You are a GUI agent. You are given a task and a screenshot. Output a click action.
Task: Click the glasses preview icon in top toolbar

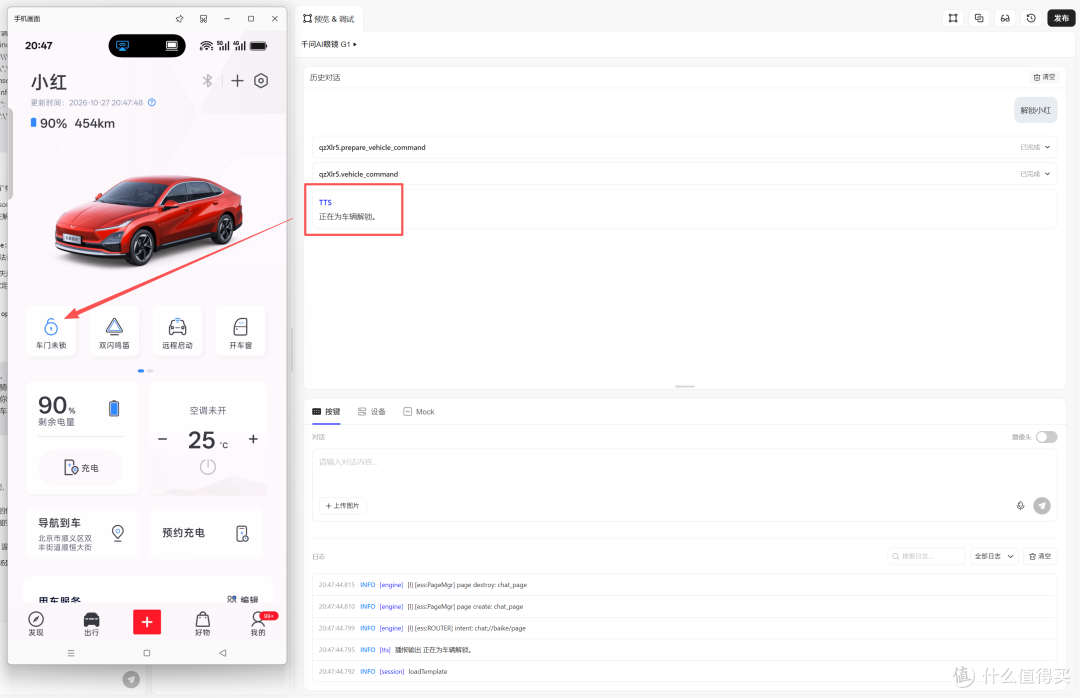pyautogui.click(x=1005, y=19)
